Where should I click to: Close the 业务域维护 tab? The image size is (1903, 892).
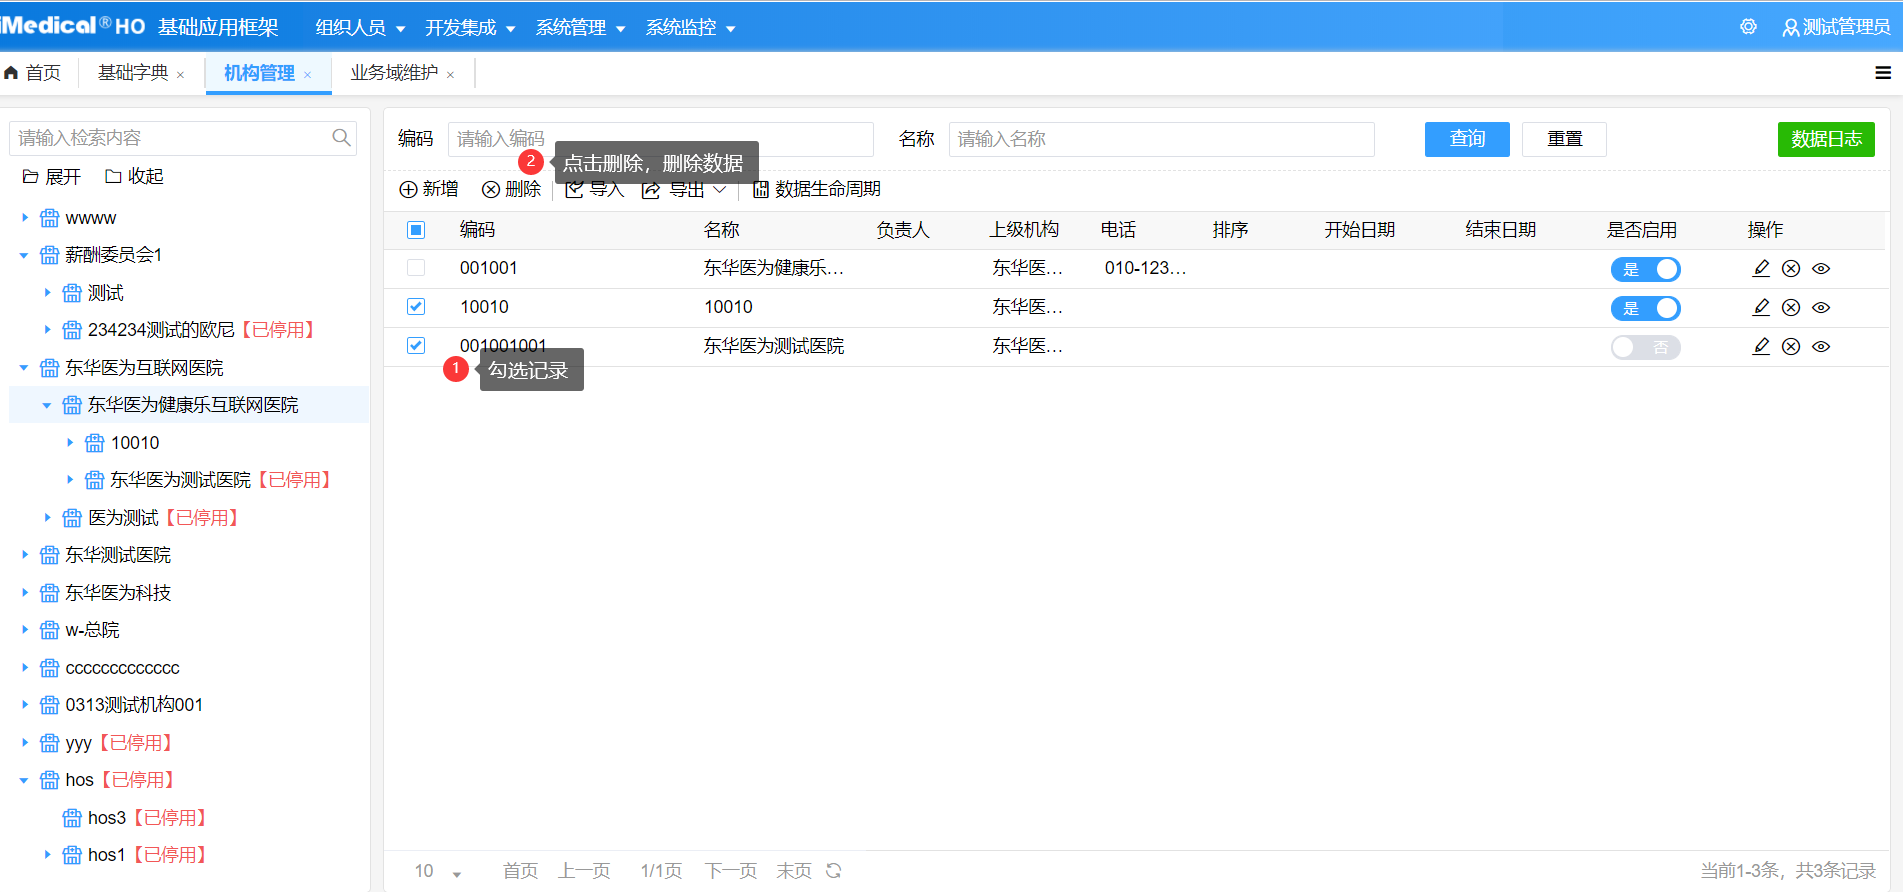[x=450, y=75]
